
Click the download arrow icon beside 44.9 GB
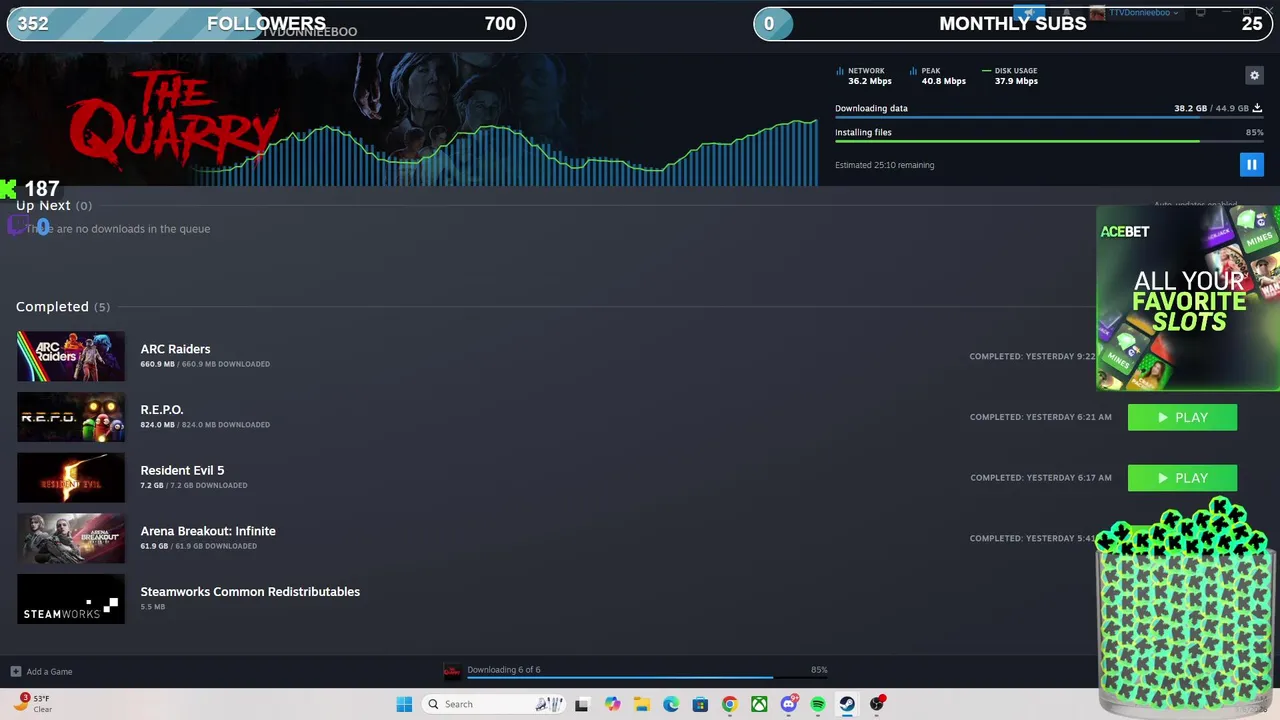pos(1257,108)
